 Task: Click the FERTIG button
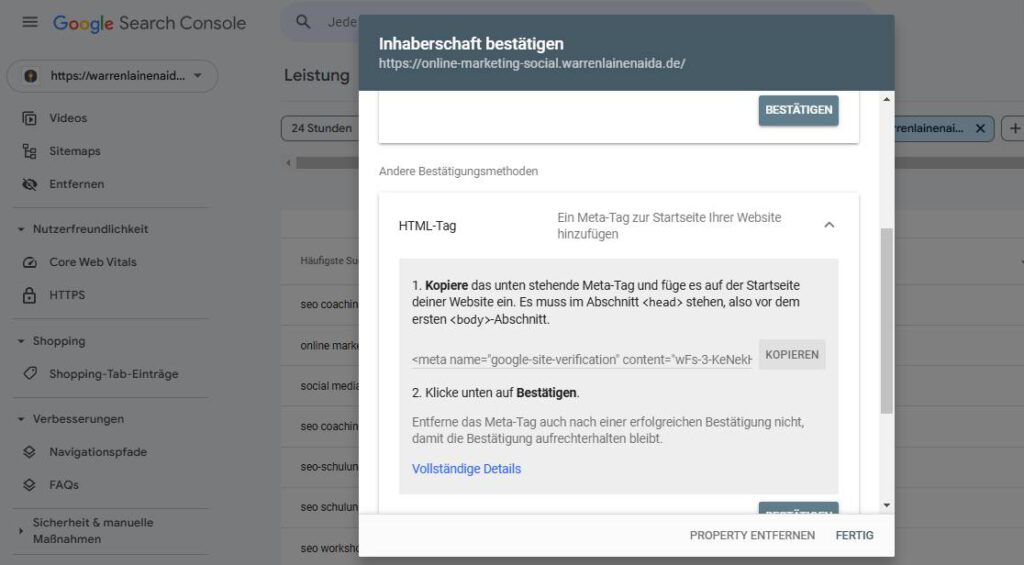(854, 536)
